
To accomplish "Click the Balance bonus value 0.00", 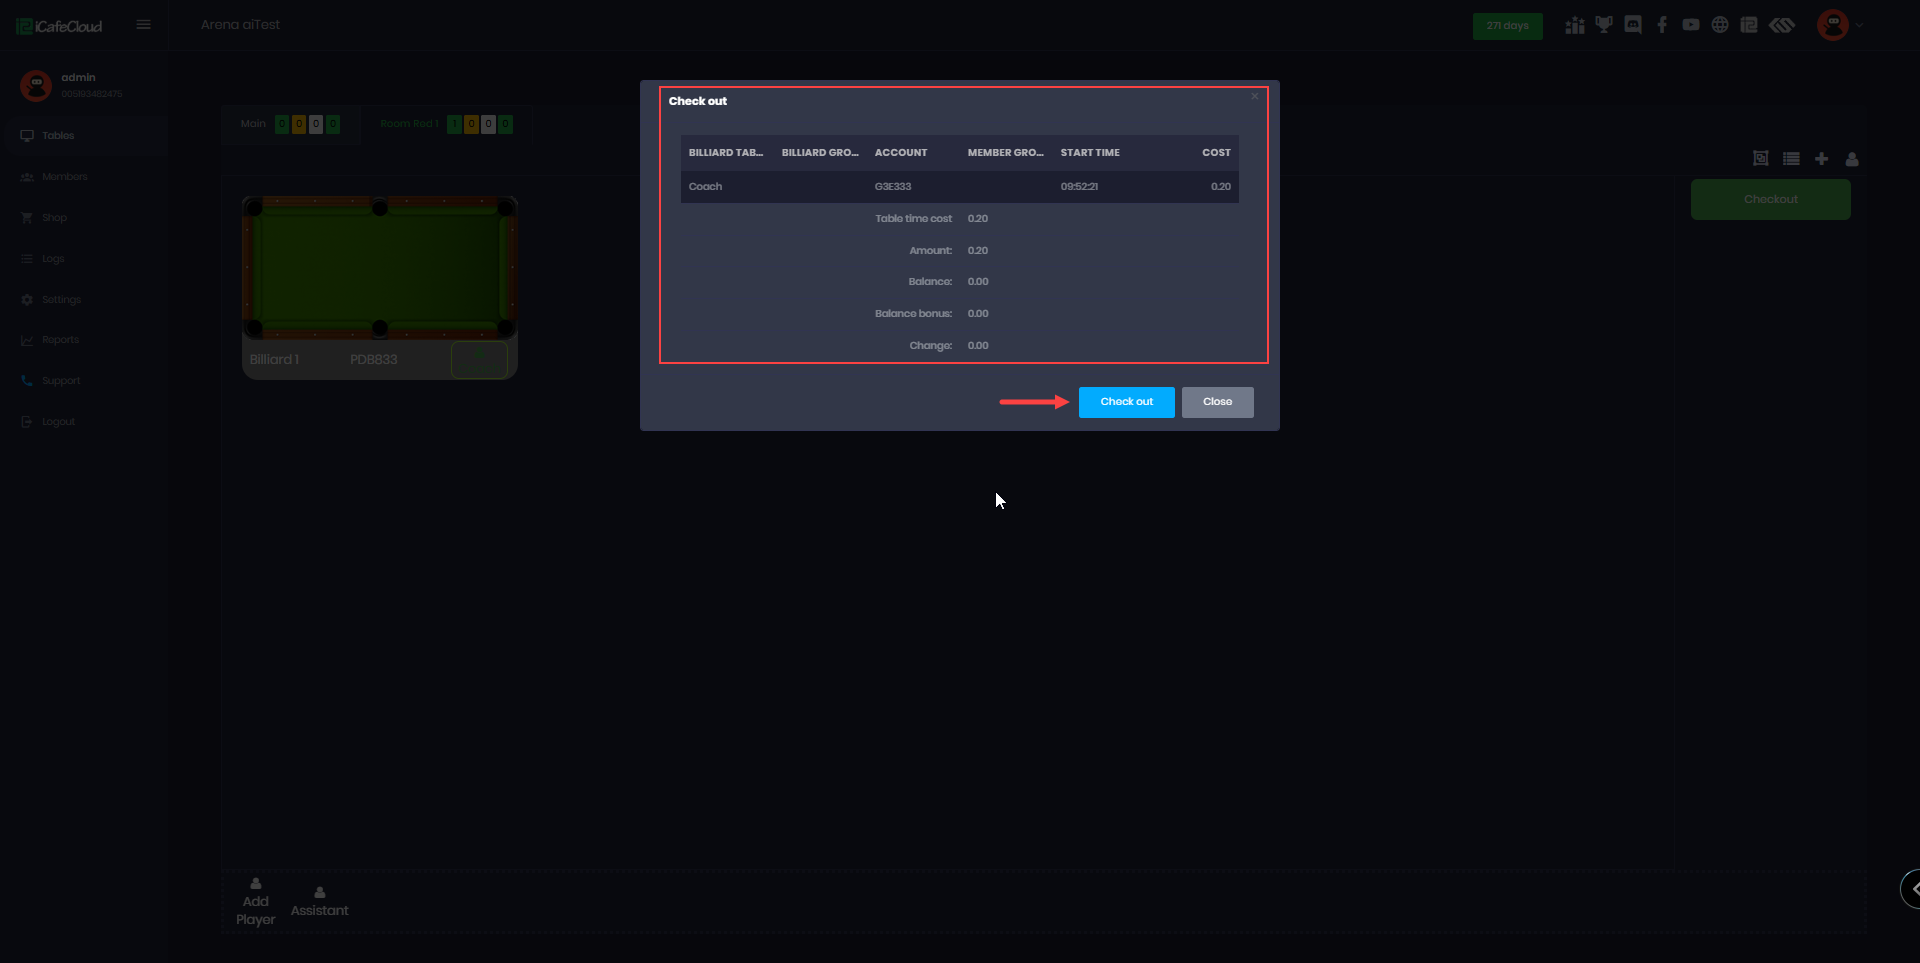I will pos(978,314).
